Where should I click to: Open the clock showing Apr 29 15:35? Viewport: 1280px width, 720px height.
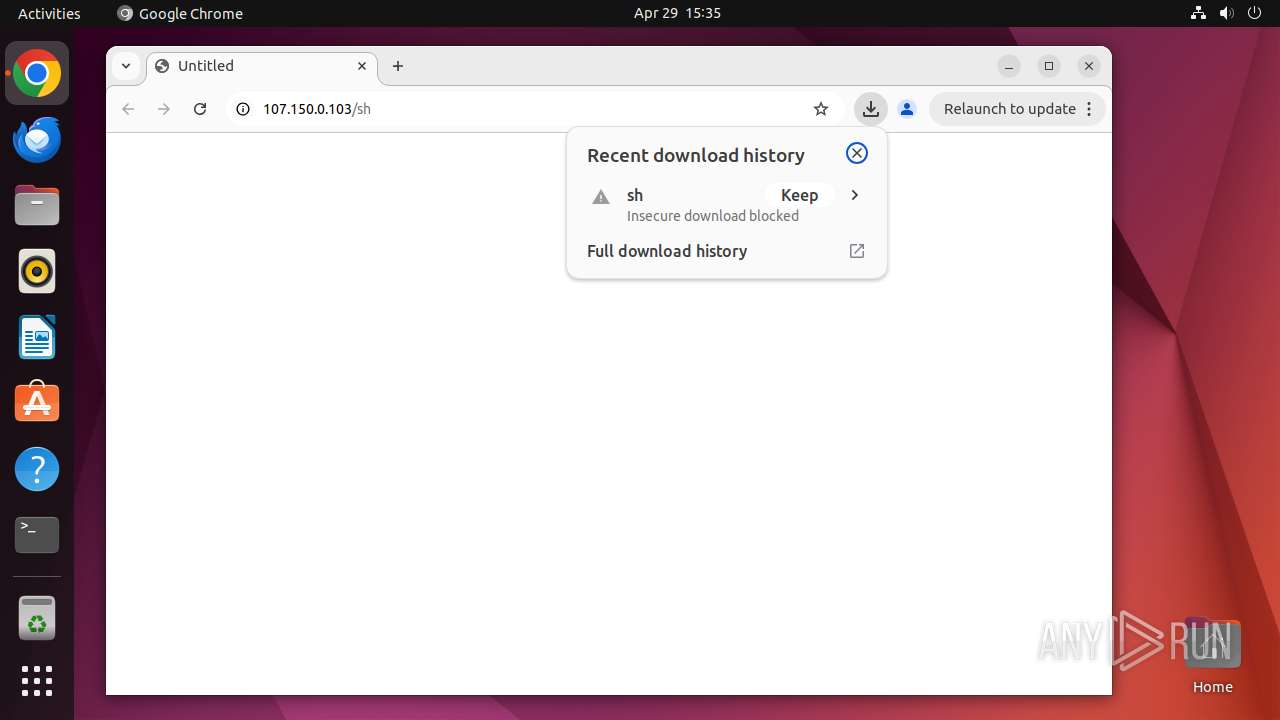(x=677, y=13)
